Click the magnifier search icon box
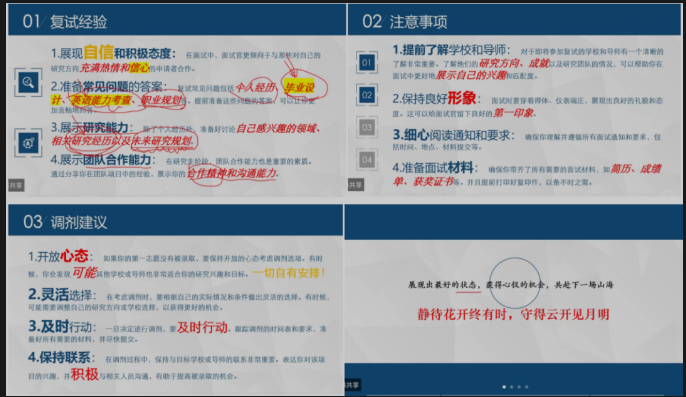 pyautogui.click(x=28, y=82)
